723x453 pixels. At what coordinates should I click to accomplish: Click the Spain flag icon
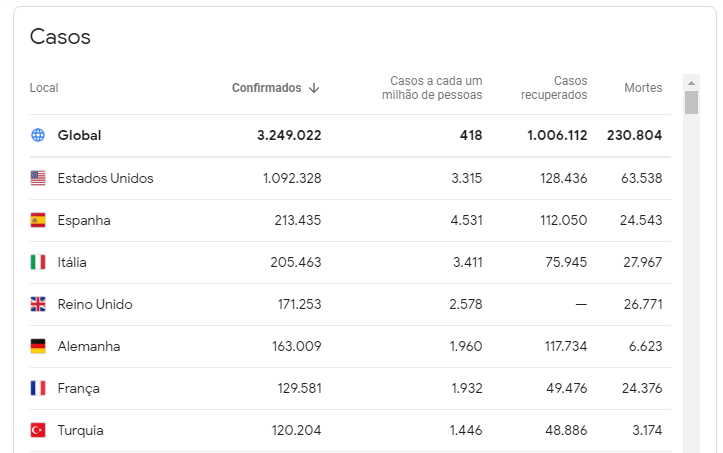pos(38,220)
